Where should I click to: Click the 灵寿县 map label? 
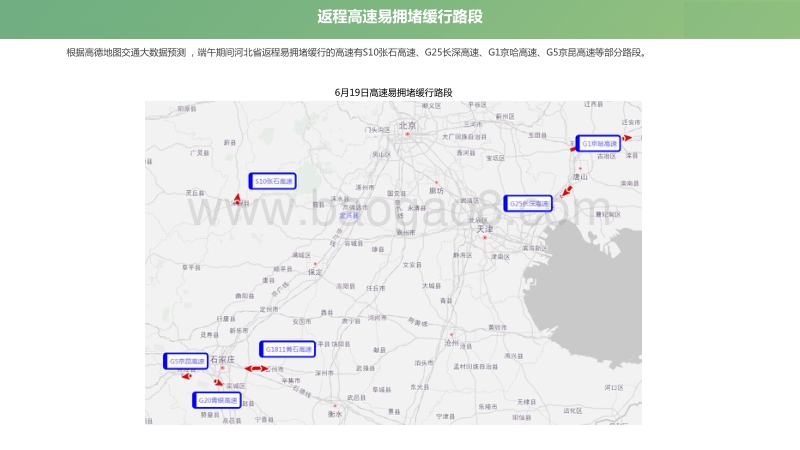click(x=209, y=335)
